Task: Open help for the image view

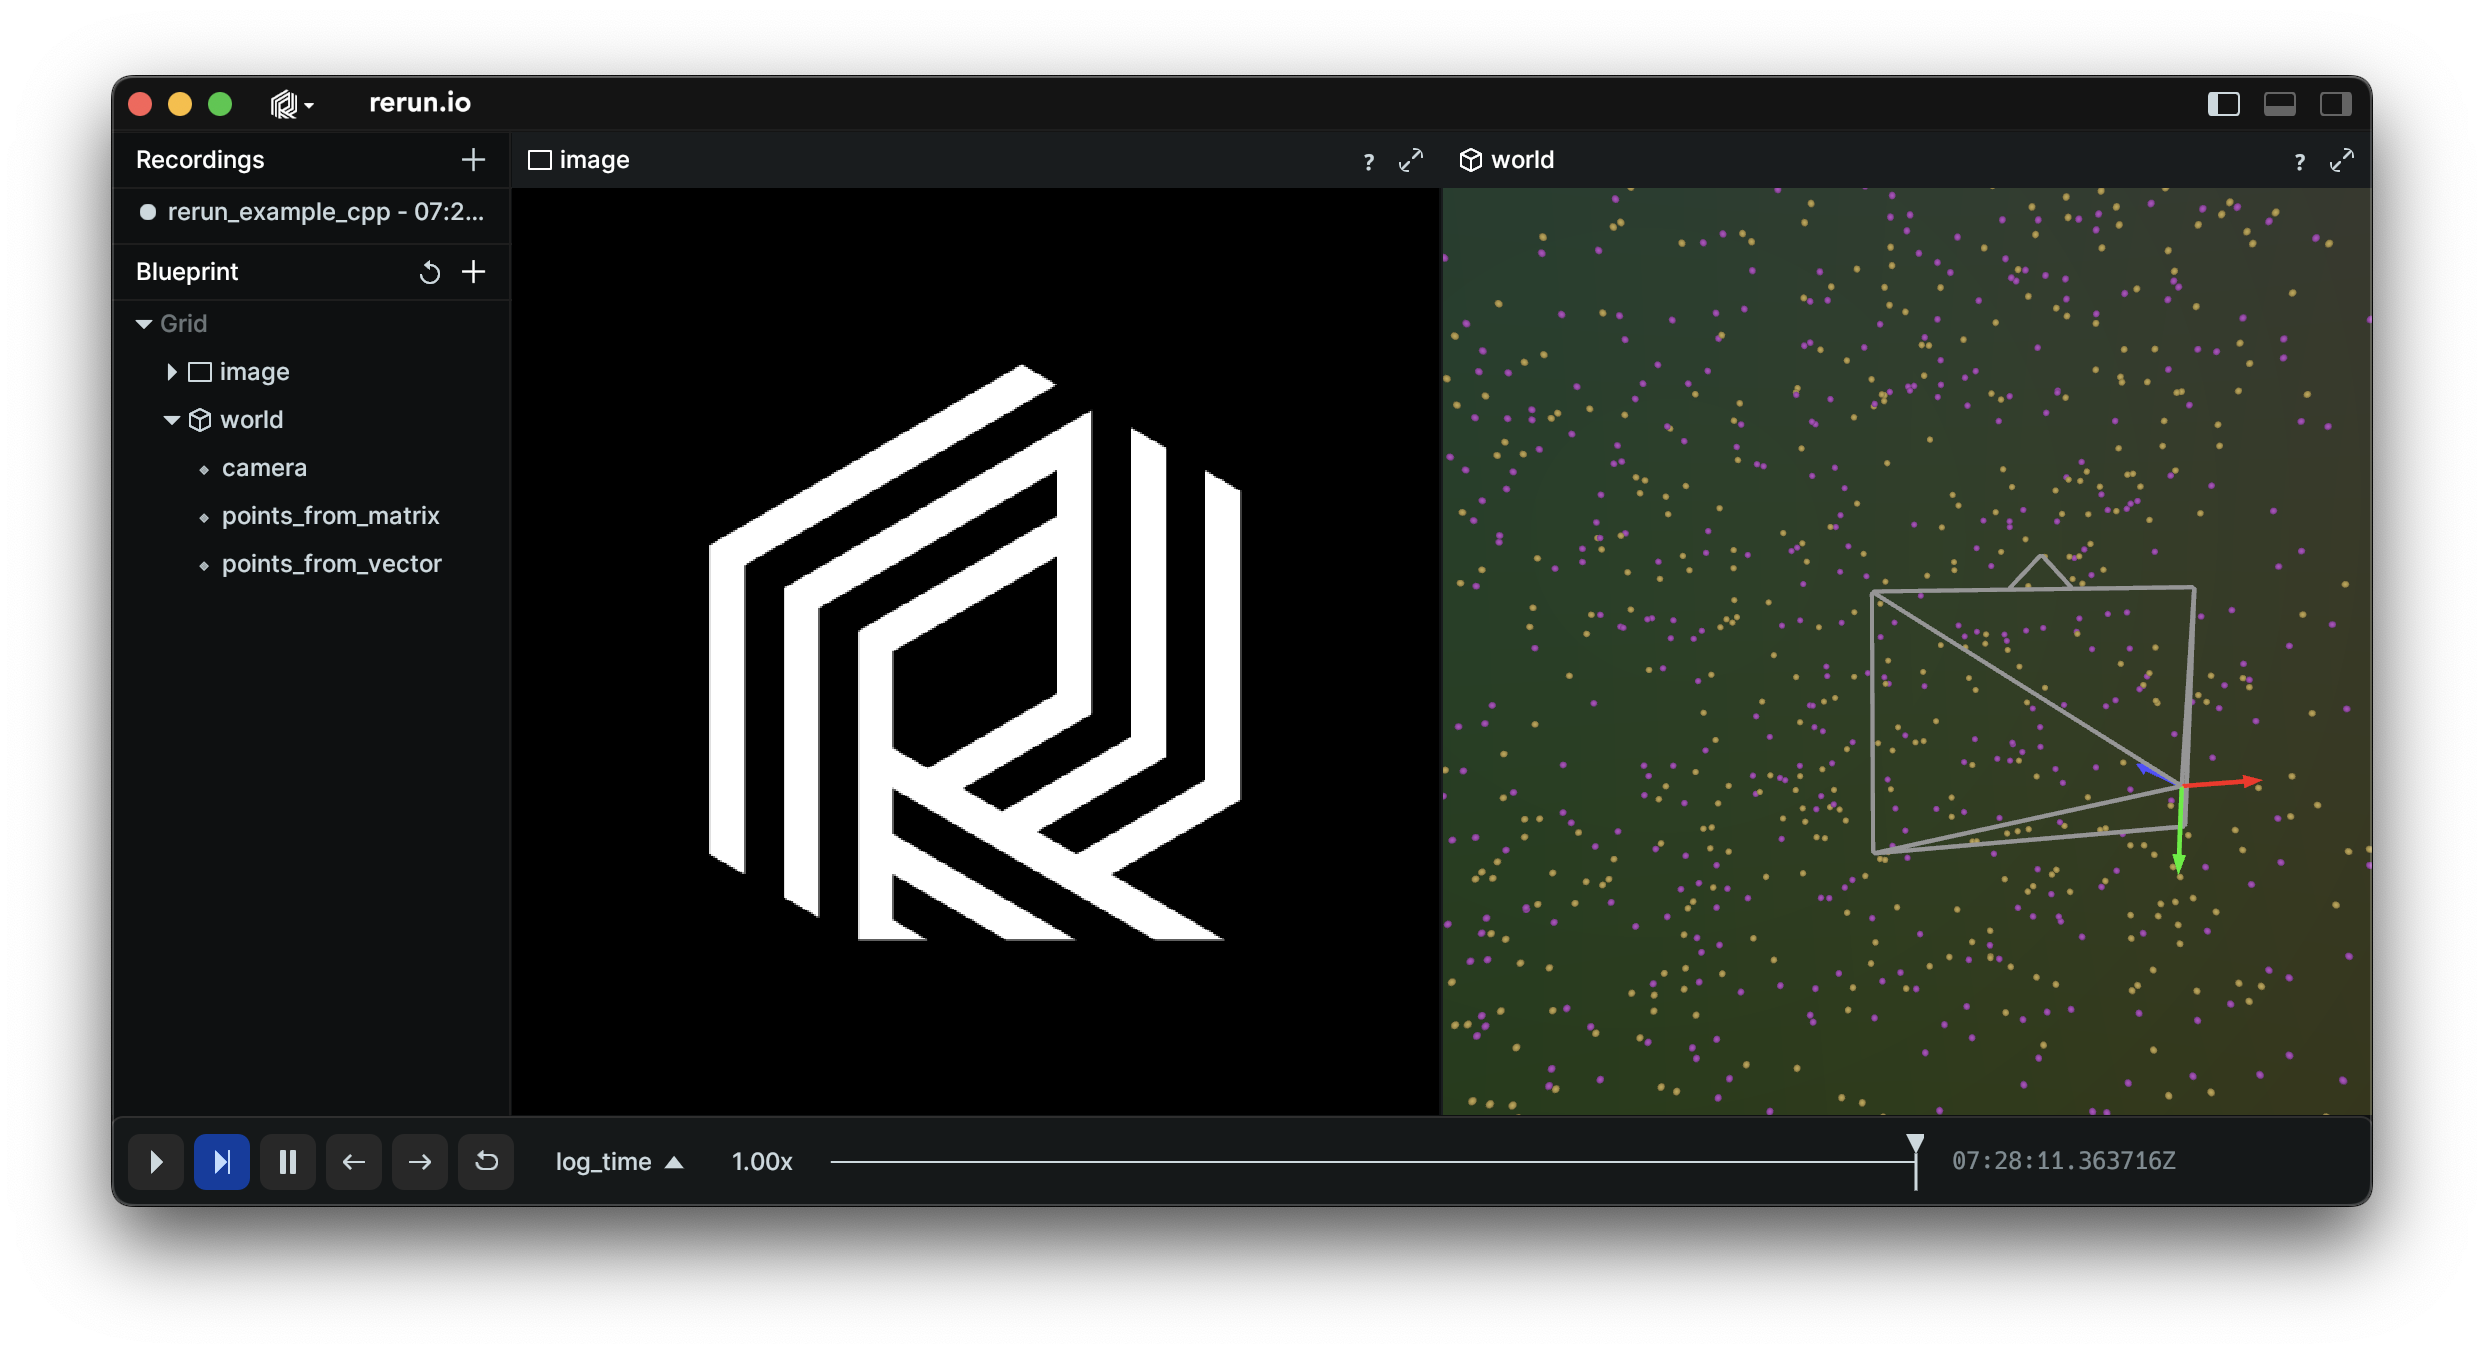Action: (x=1368, y=162)
